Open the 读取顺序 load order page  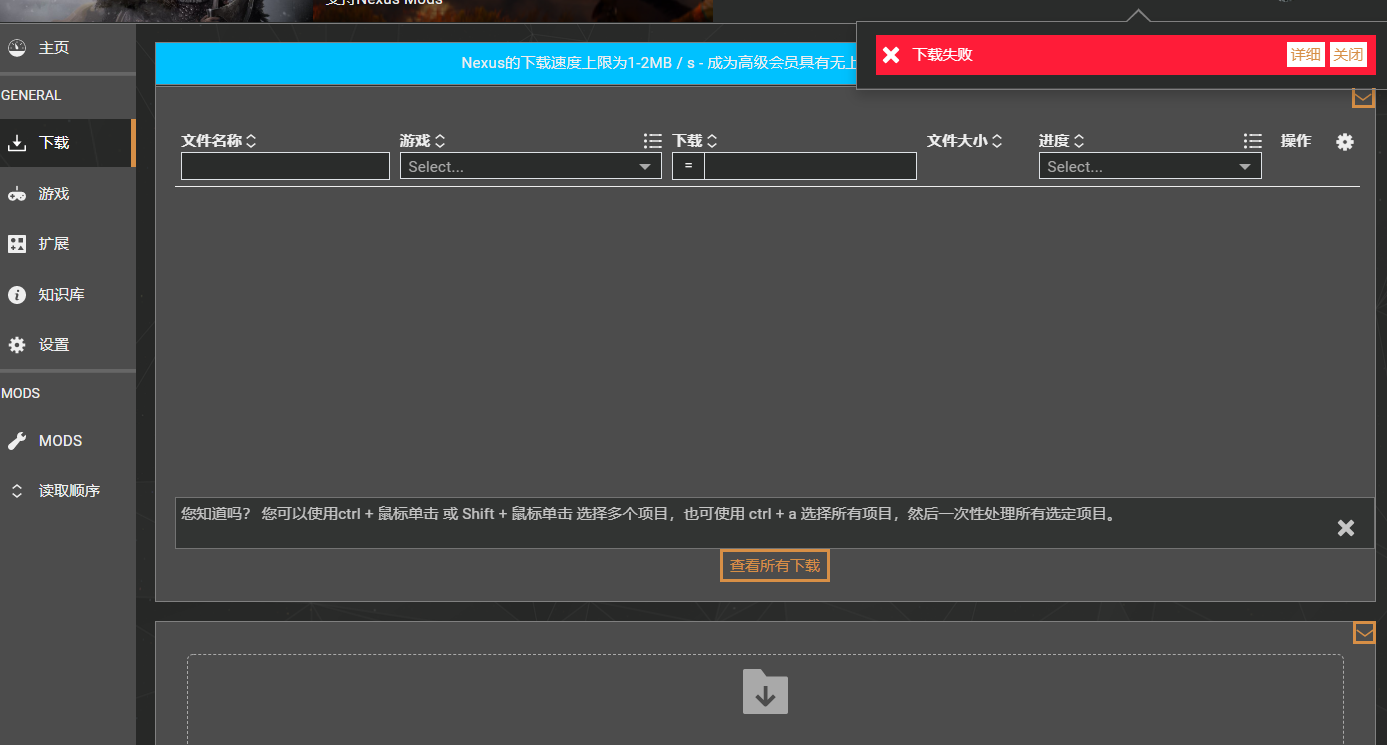(67, 491)
